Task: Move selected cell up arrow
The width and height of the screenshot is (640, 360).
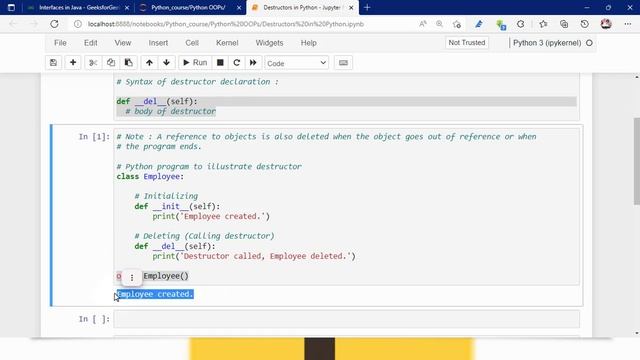Action: click(x=149, y=63)
